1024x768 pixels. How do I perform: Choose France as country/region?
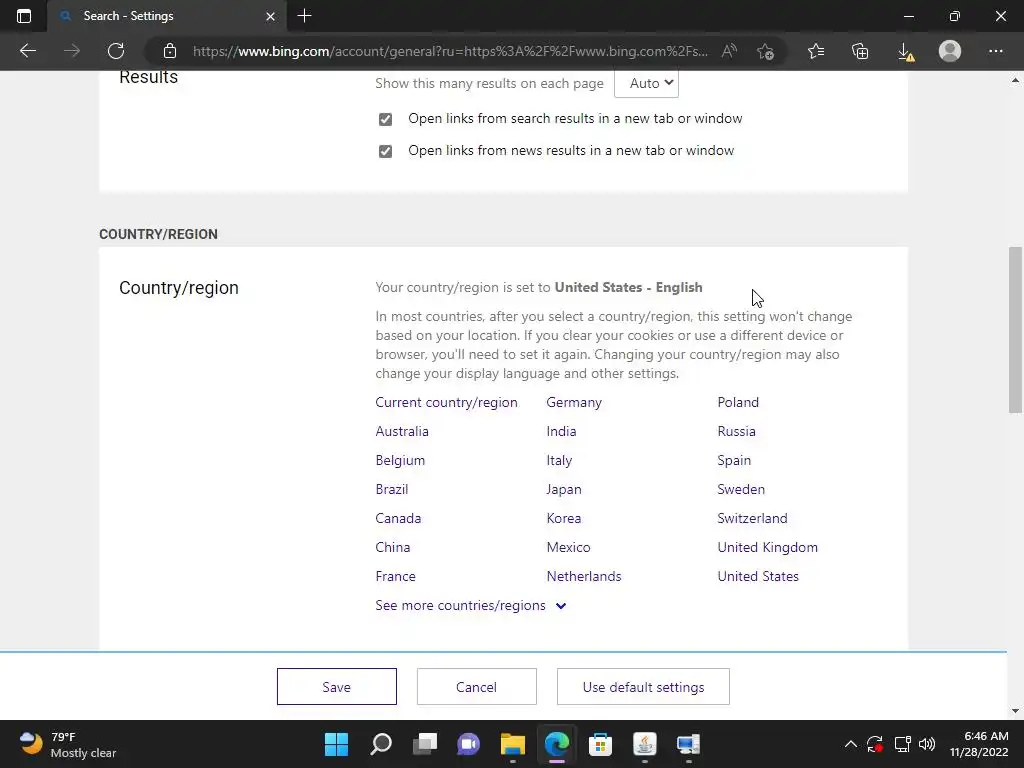click(395, 576)
